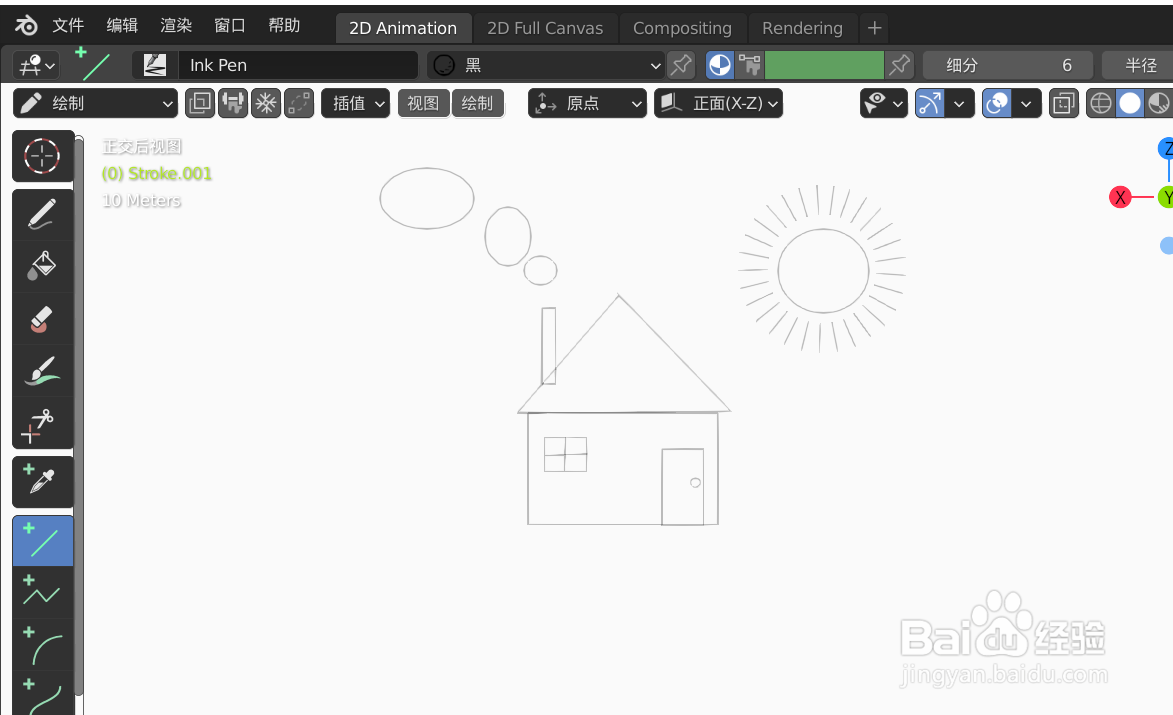Toggle draw strokes on back
Screen dimensions: 1173x715
point(200,103)
